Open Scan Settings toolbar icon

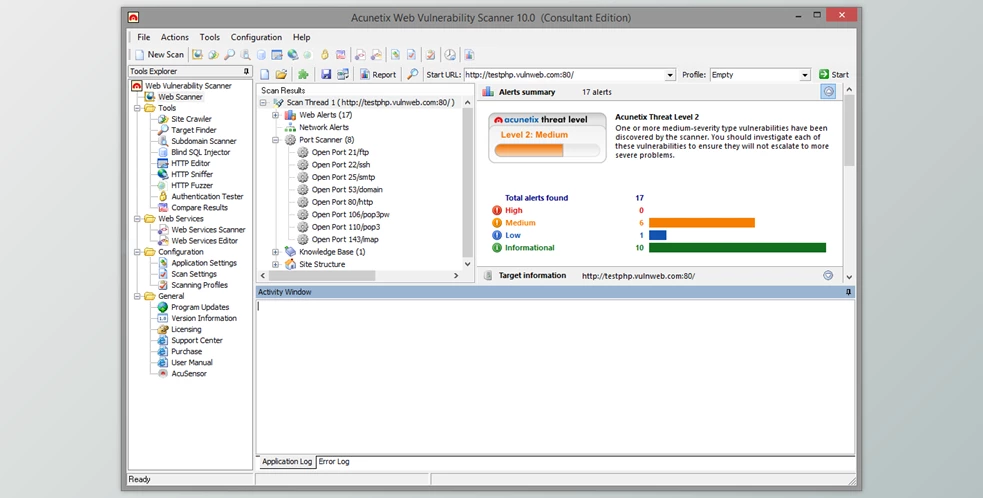tap(411, 55)
